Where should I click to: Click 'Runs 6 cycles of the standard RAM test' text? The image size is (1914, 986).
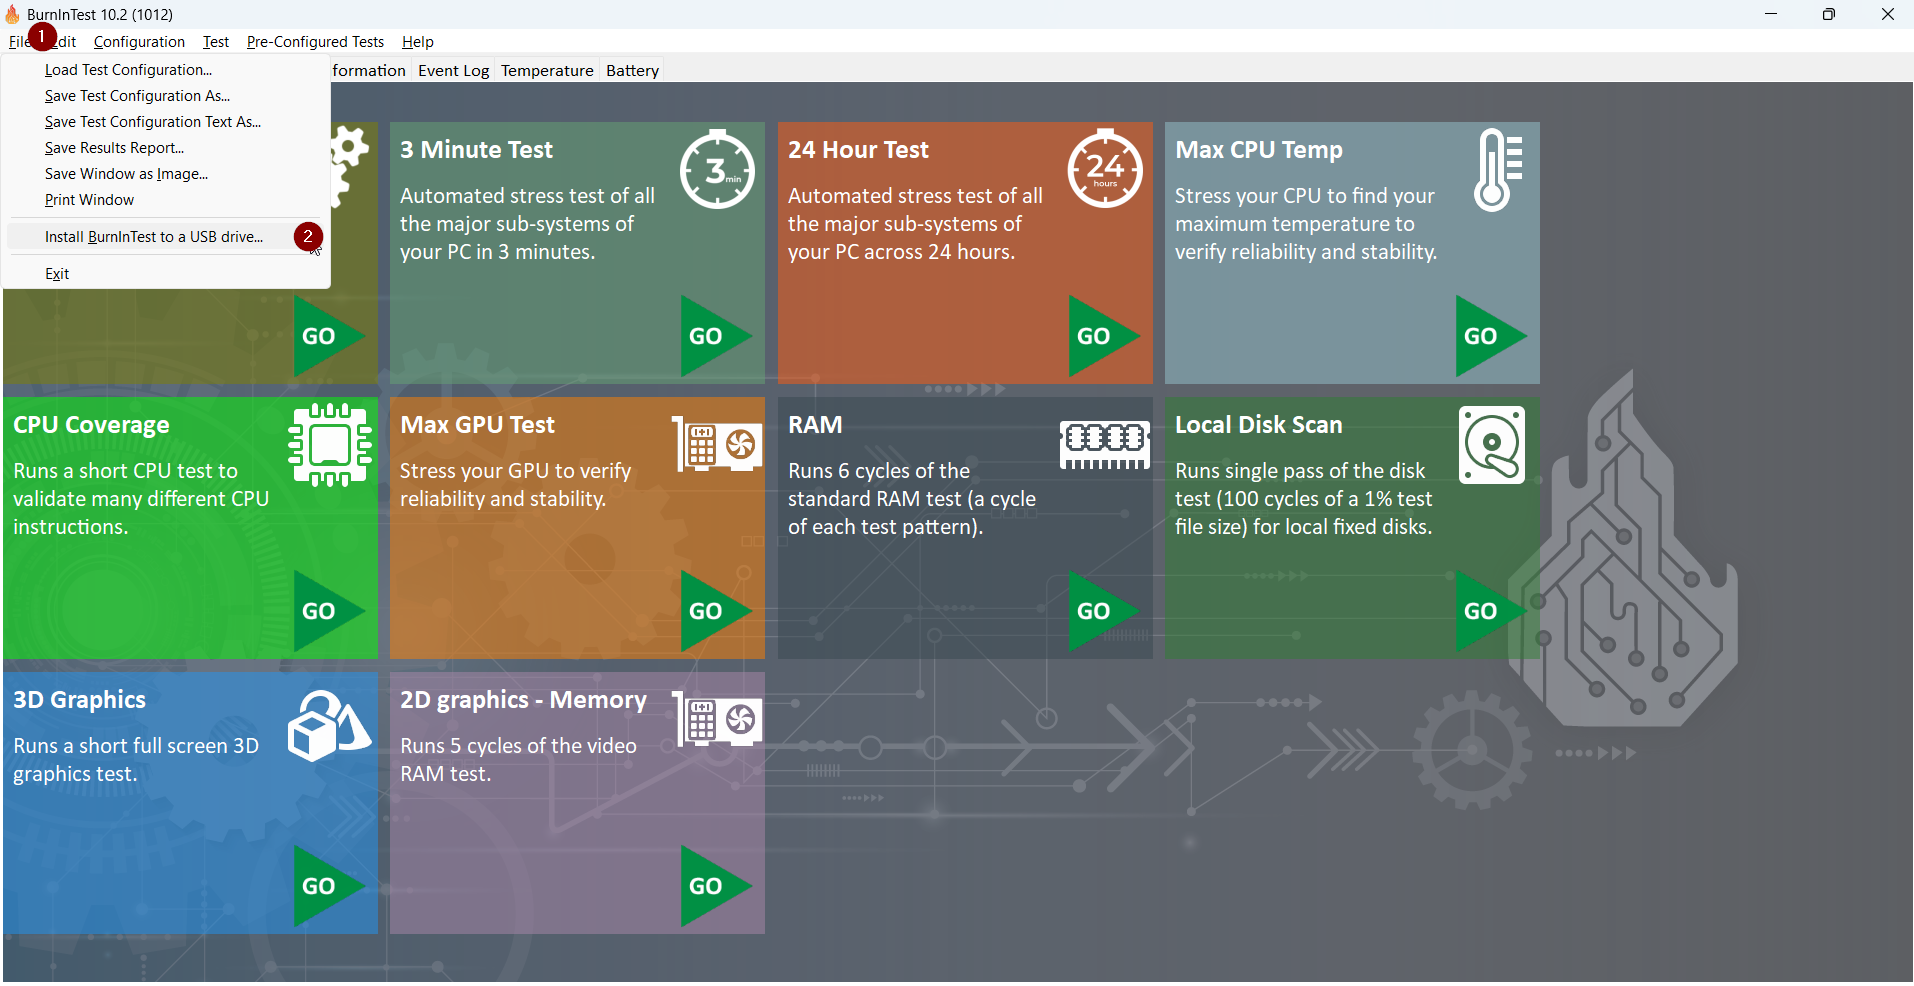(x=912, y=499)
